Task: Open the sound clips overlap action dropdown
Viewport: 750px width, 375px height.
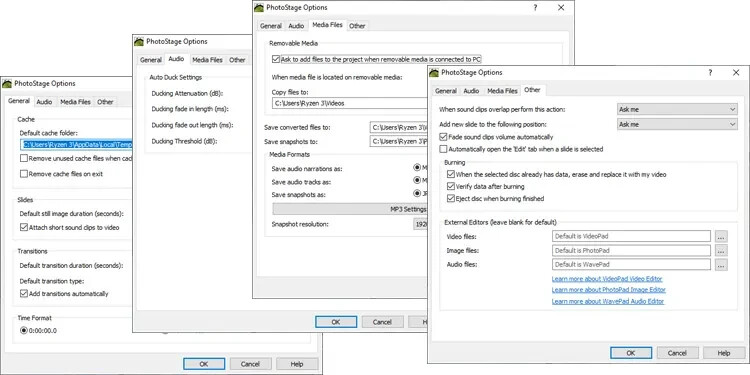Action: click(x=677, y=110)
